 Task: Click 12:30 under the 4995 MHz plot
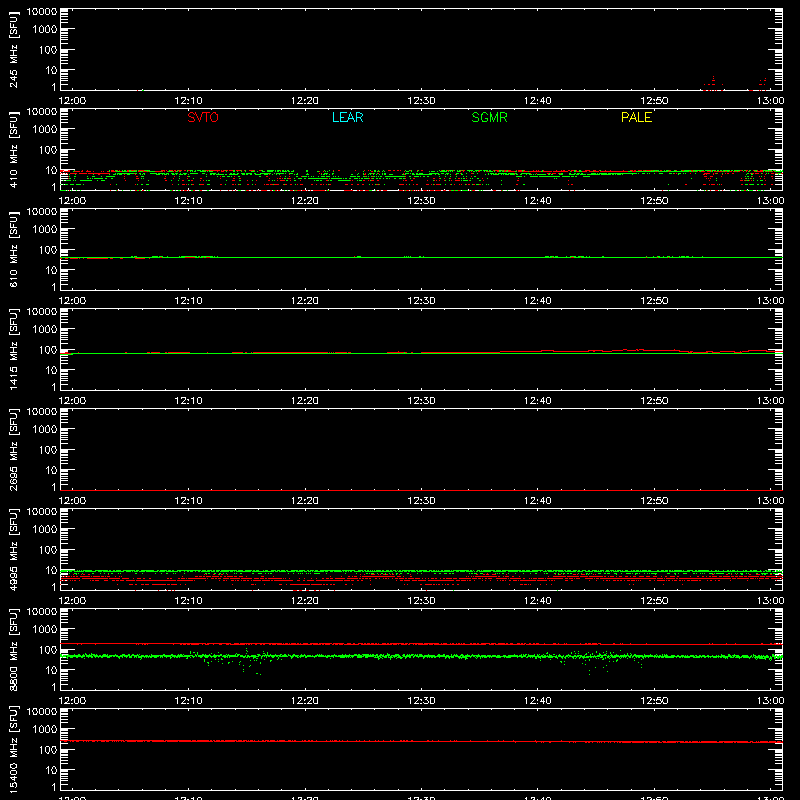tap(421, 601)
